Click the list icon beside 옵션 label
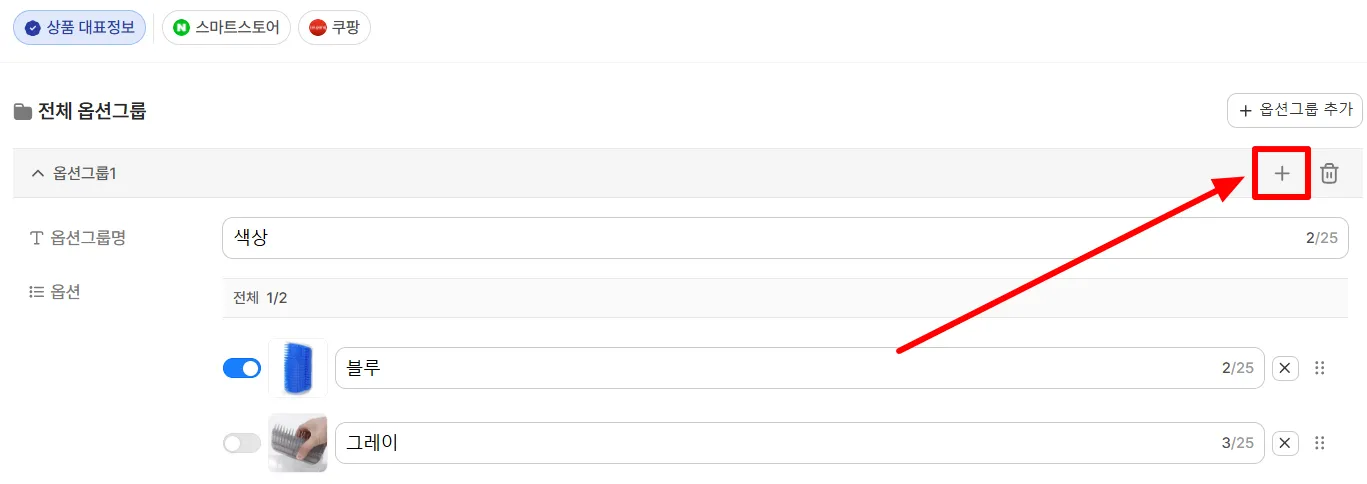The image size is (1367, 484). pos(37,292)
